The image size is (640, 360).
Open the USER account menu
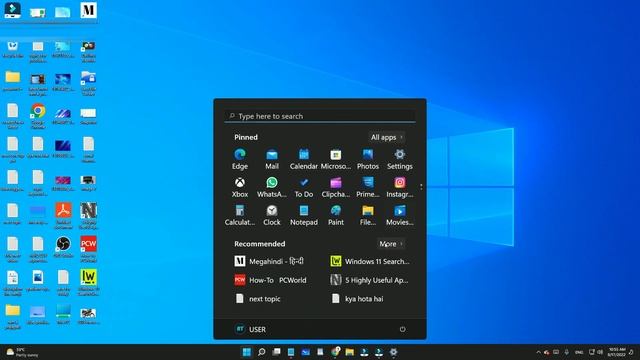pyautogui.click(x=250, y=329)
